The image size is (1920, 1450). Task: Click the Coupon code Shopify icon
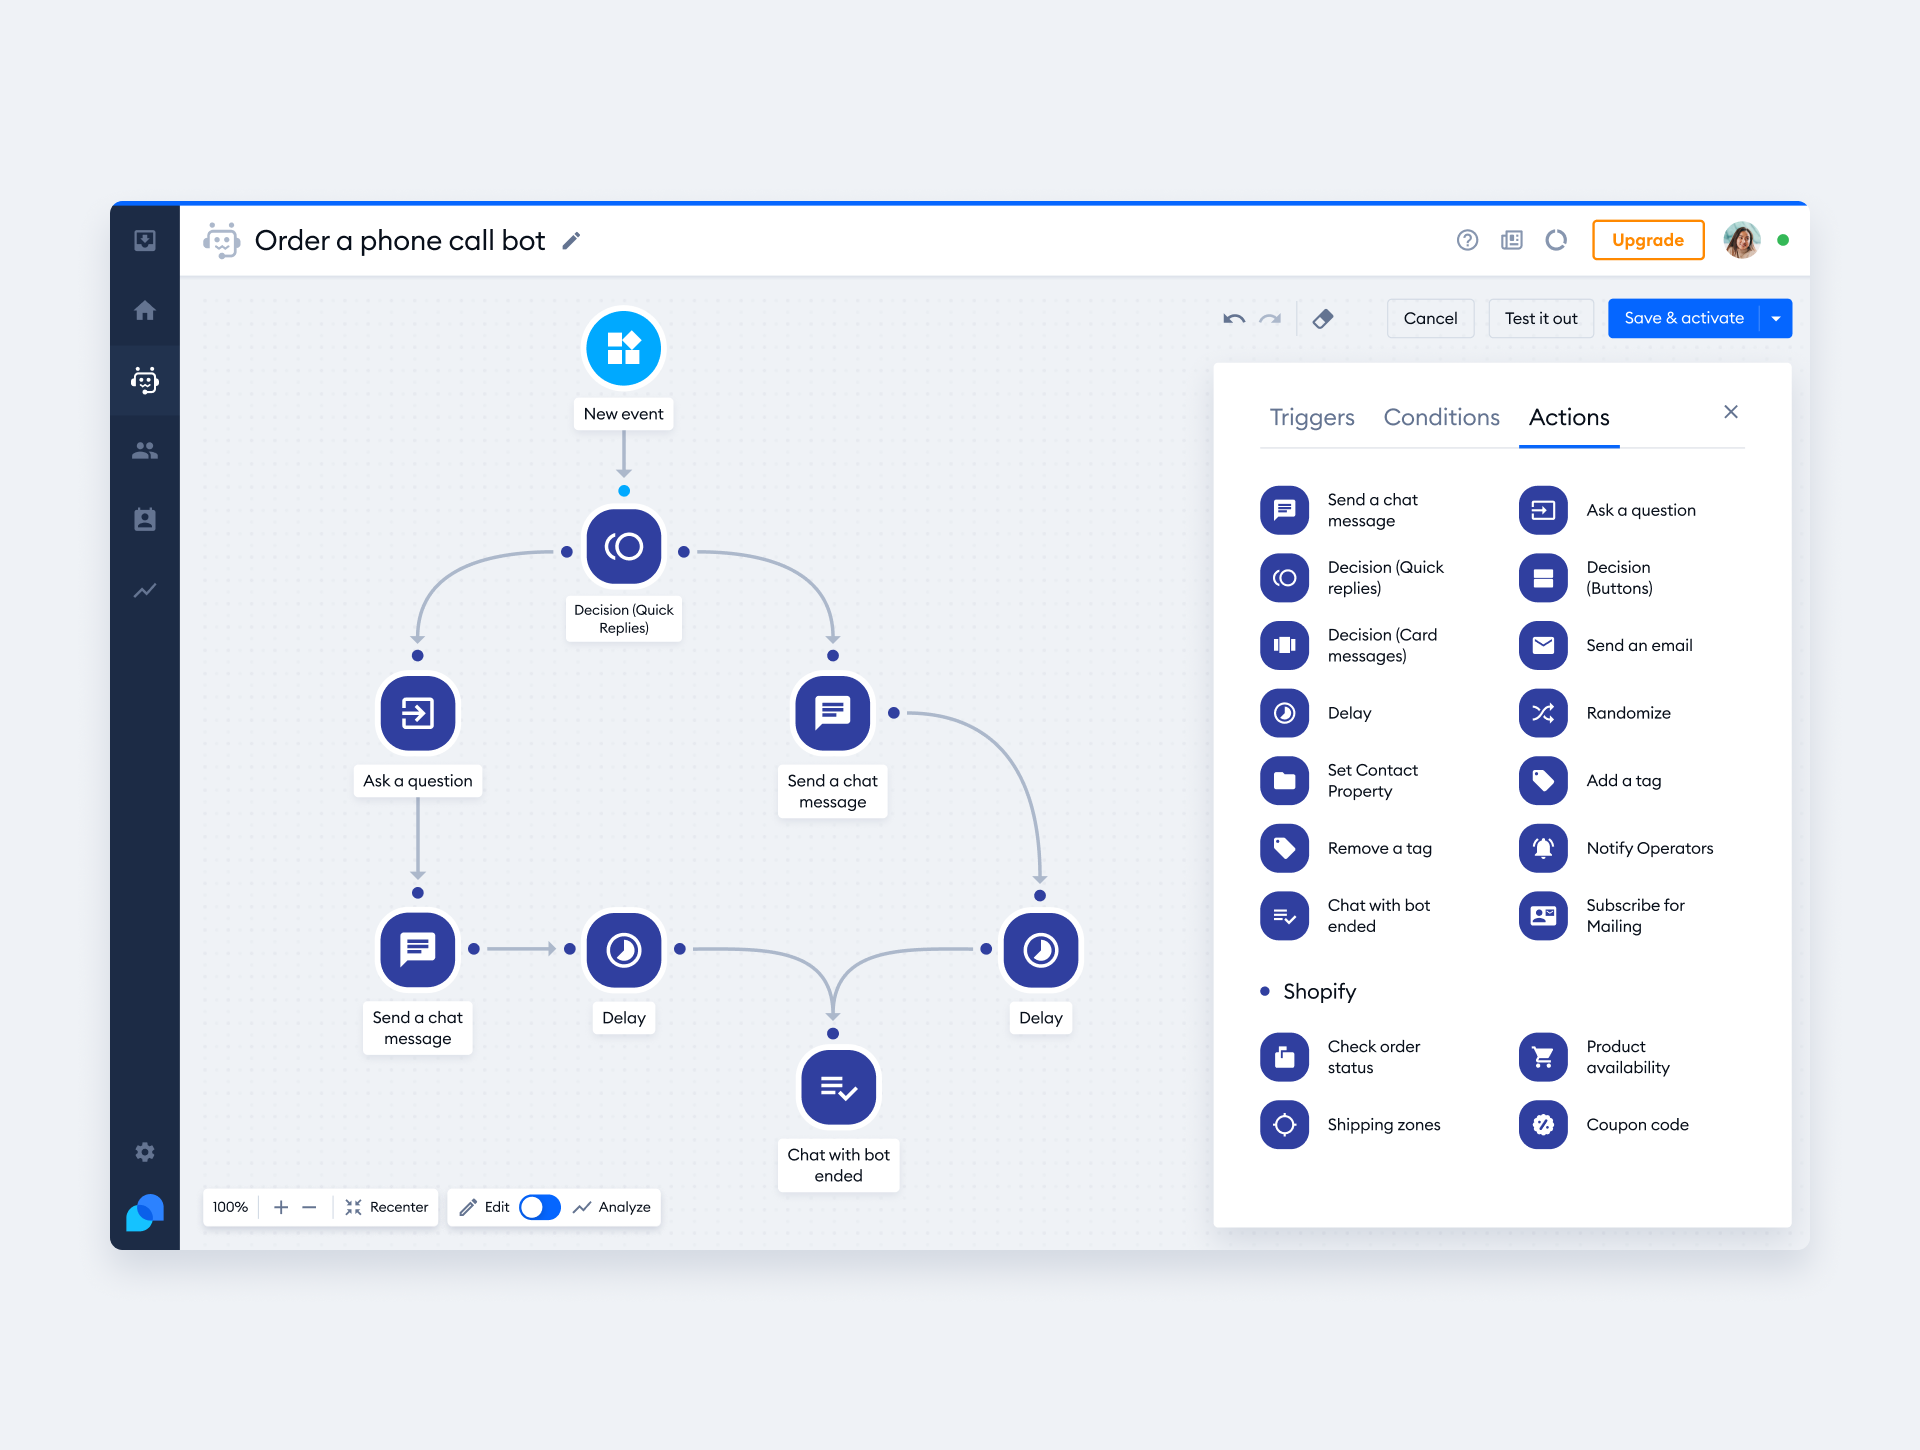1543,1125
